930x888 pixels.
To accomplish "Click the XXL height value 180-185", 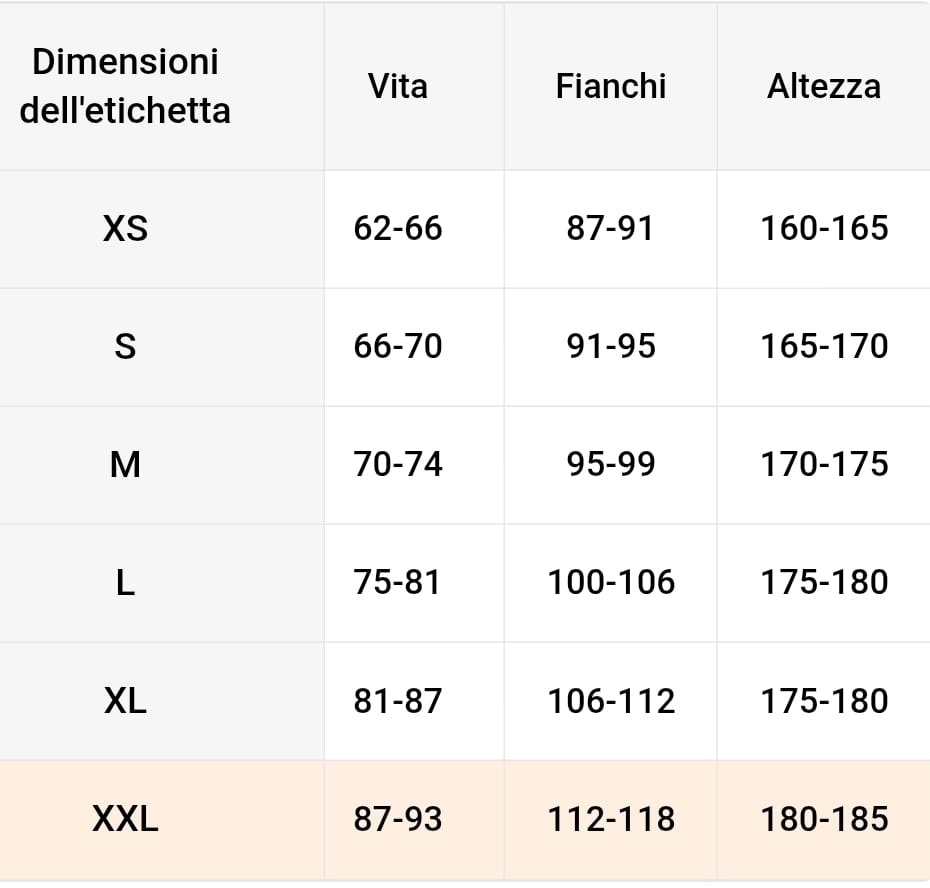I will (824, 820).
